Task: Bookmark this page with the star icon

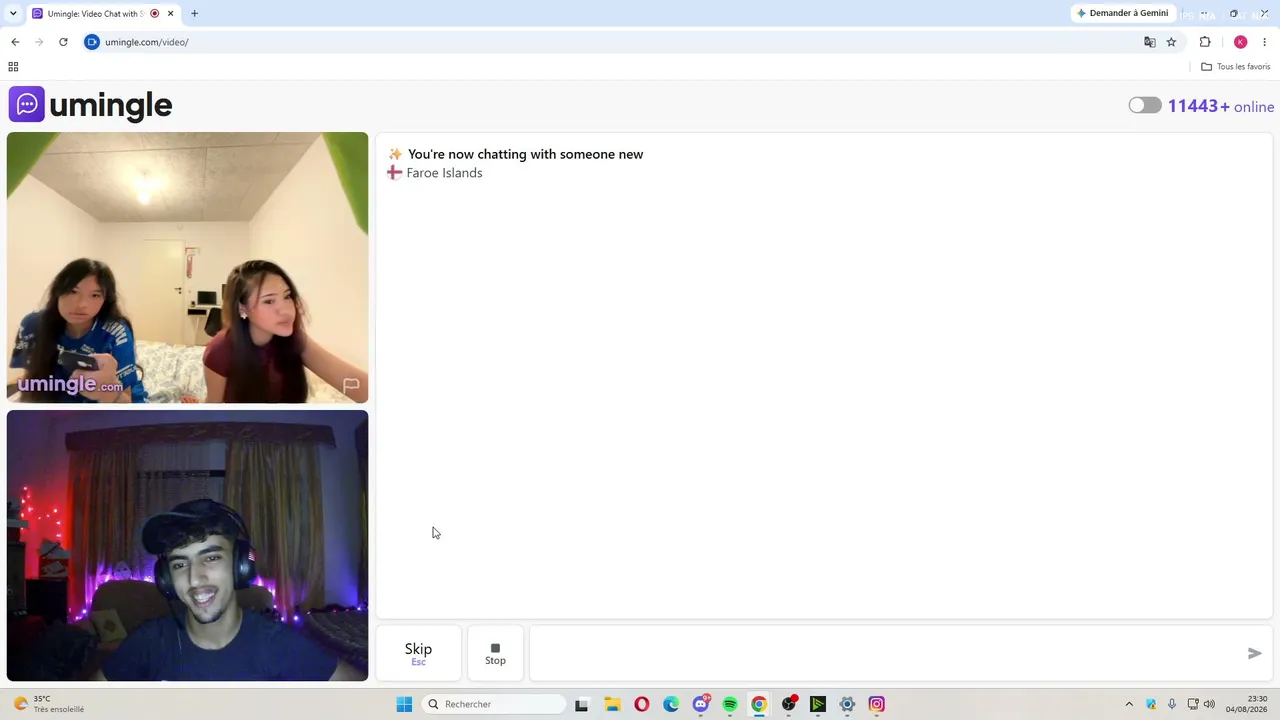Action: pyautogui.click(x=1171, y=42)
